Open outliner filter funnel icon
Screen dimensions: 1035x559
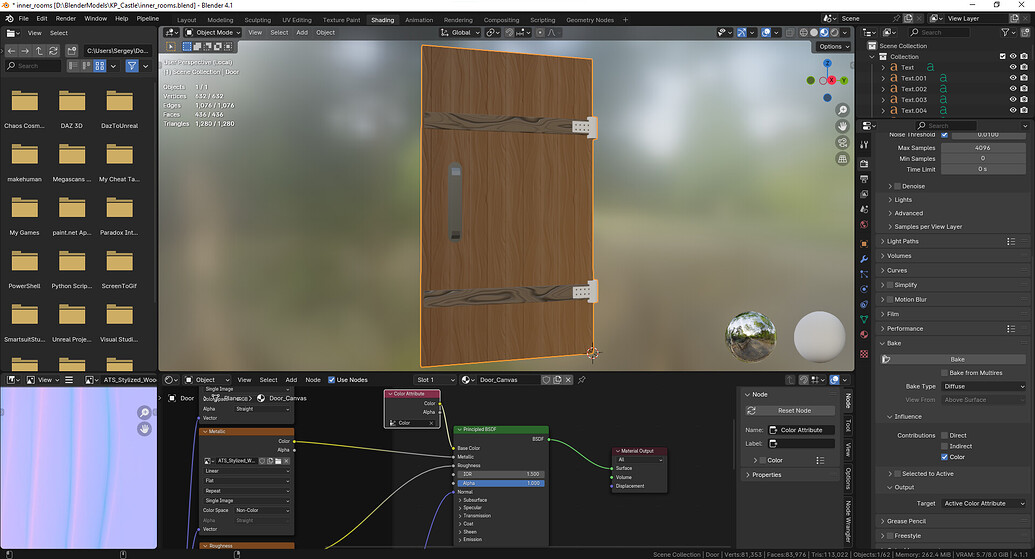click(x=1005, y=32)
